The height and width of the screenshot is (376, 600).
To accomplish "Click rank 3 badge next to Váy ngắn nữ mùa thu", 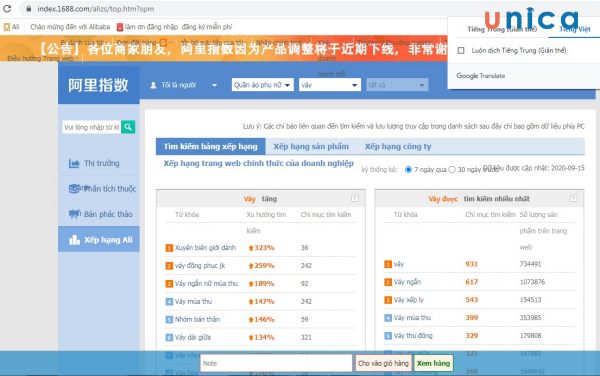I will tap(169, 283).
